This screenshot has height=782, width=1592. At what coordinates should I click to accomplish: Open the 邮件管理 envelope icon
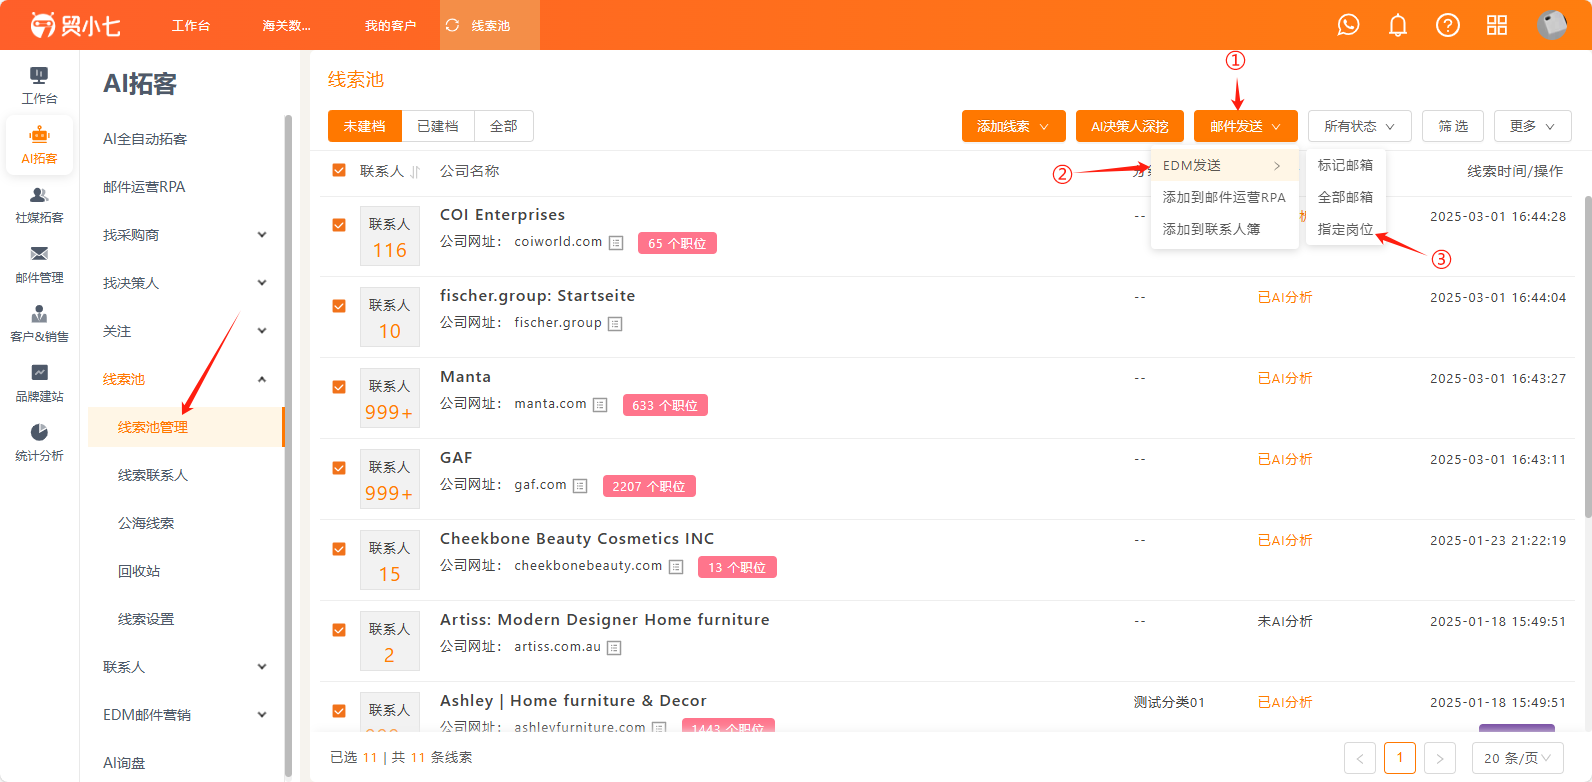coord(39,254)
